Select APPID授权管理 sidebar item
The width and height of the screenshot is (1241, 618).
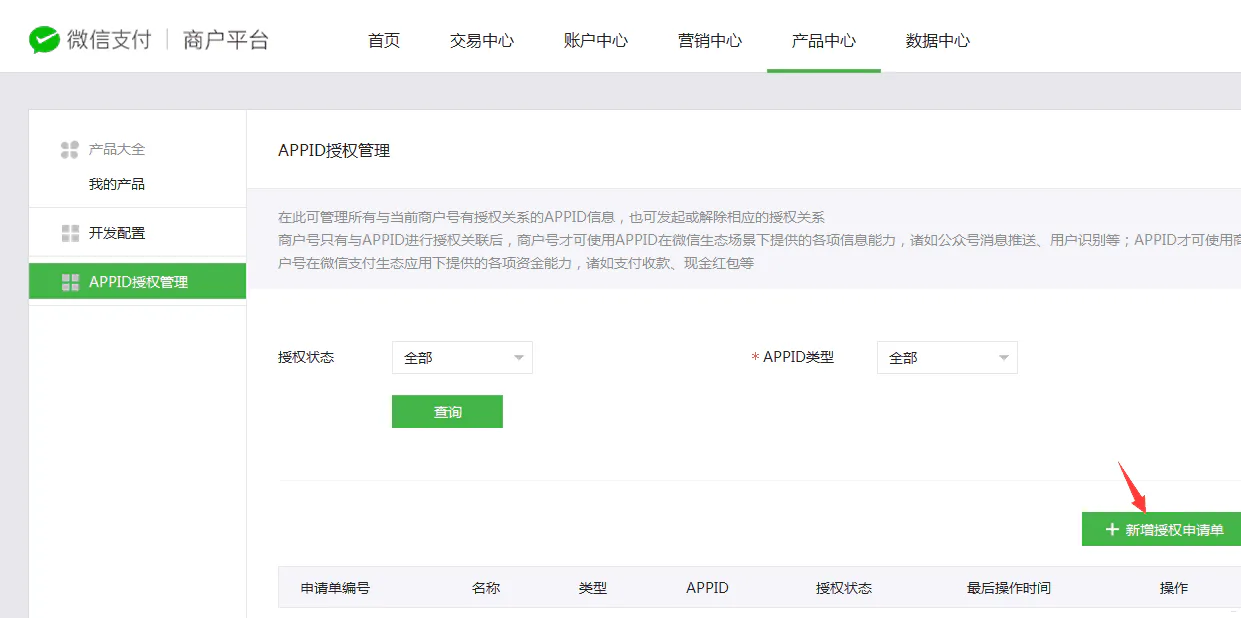coord(137,281)
